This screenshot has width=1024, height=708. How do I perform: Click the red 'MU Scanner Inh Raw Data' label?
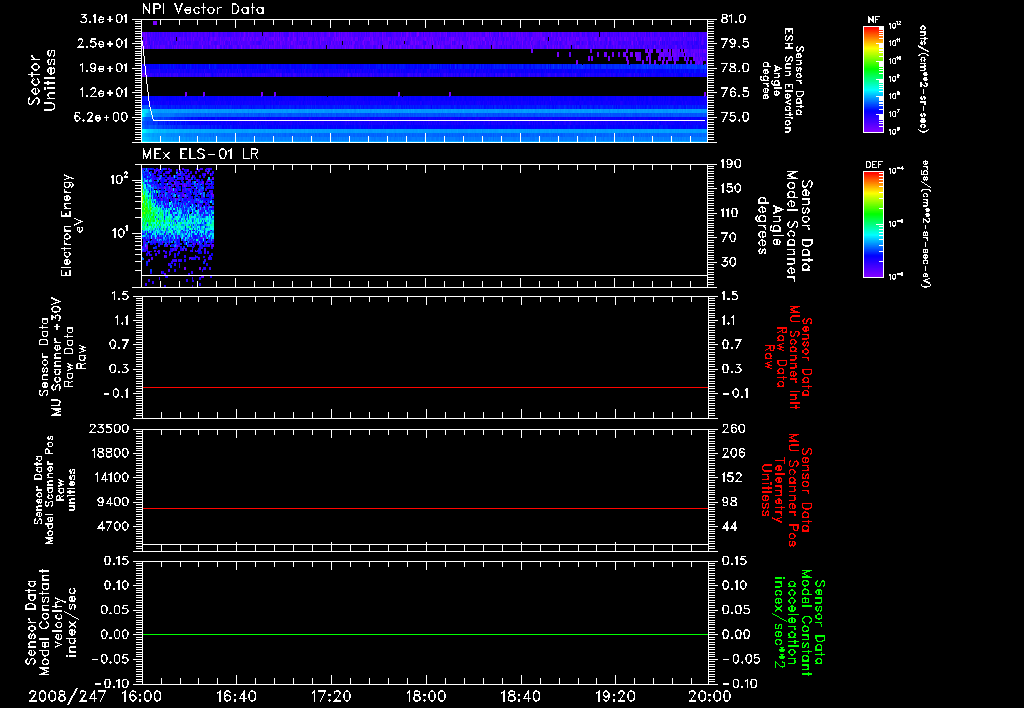point(790,357)
